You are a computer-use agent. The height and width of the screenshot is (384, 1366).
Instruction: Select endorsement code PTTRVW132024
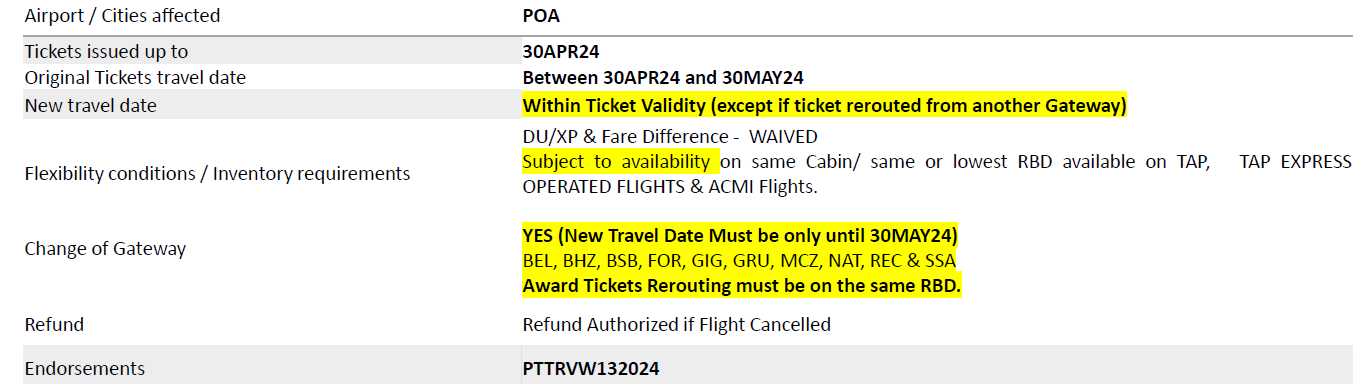click(591, 368)
